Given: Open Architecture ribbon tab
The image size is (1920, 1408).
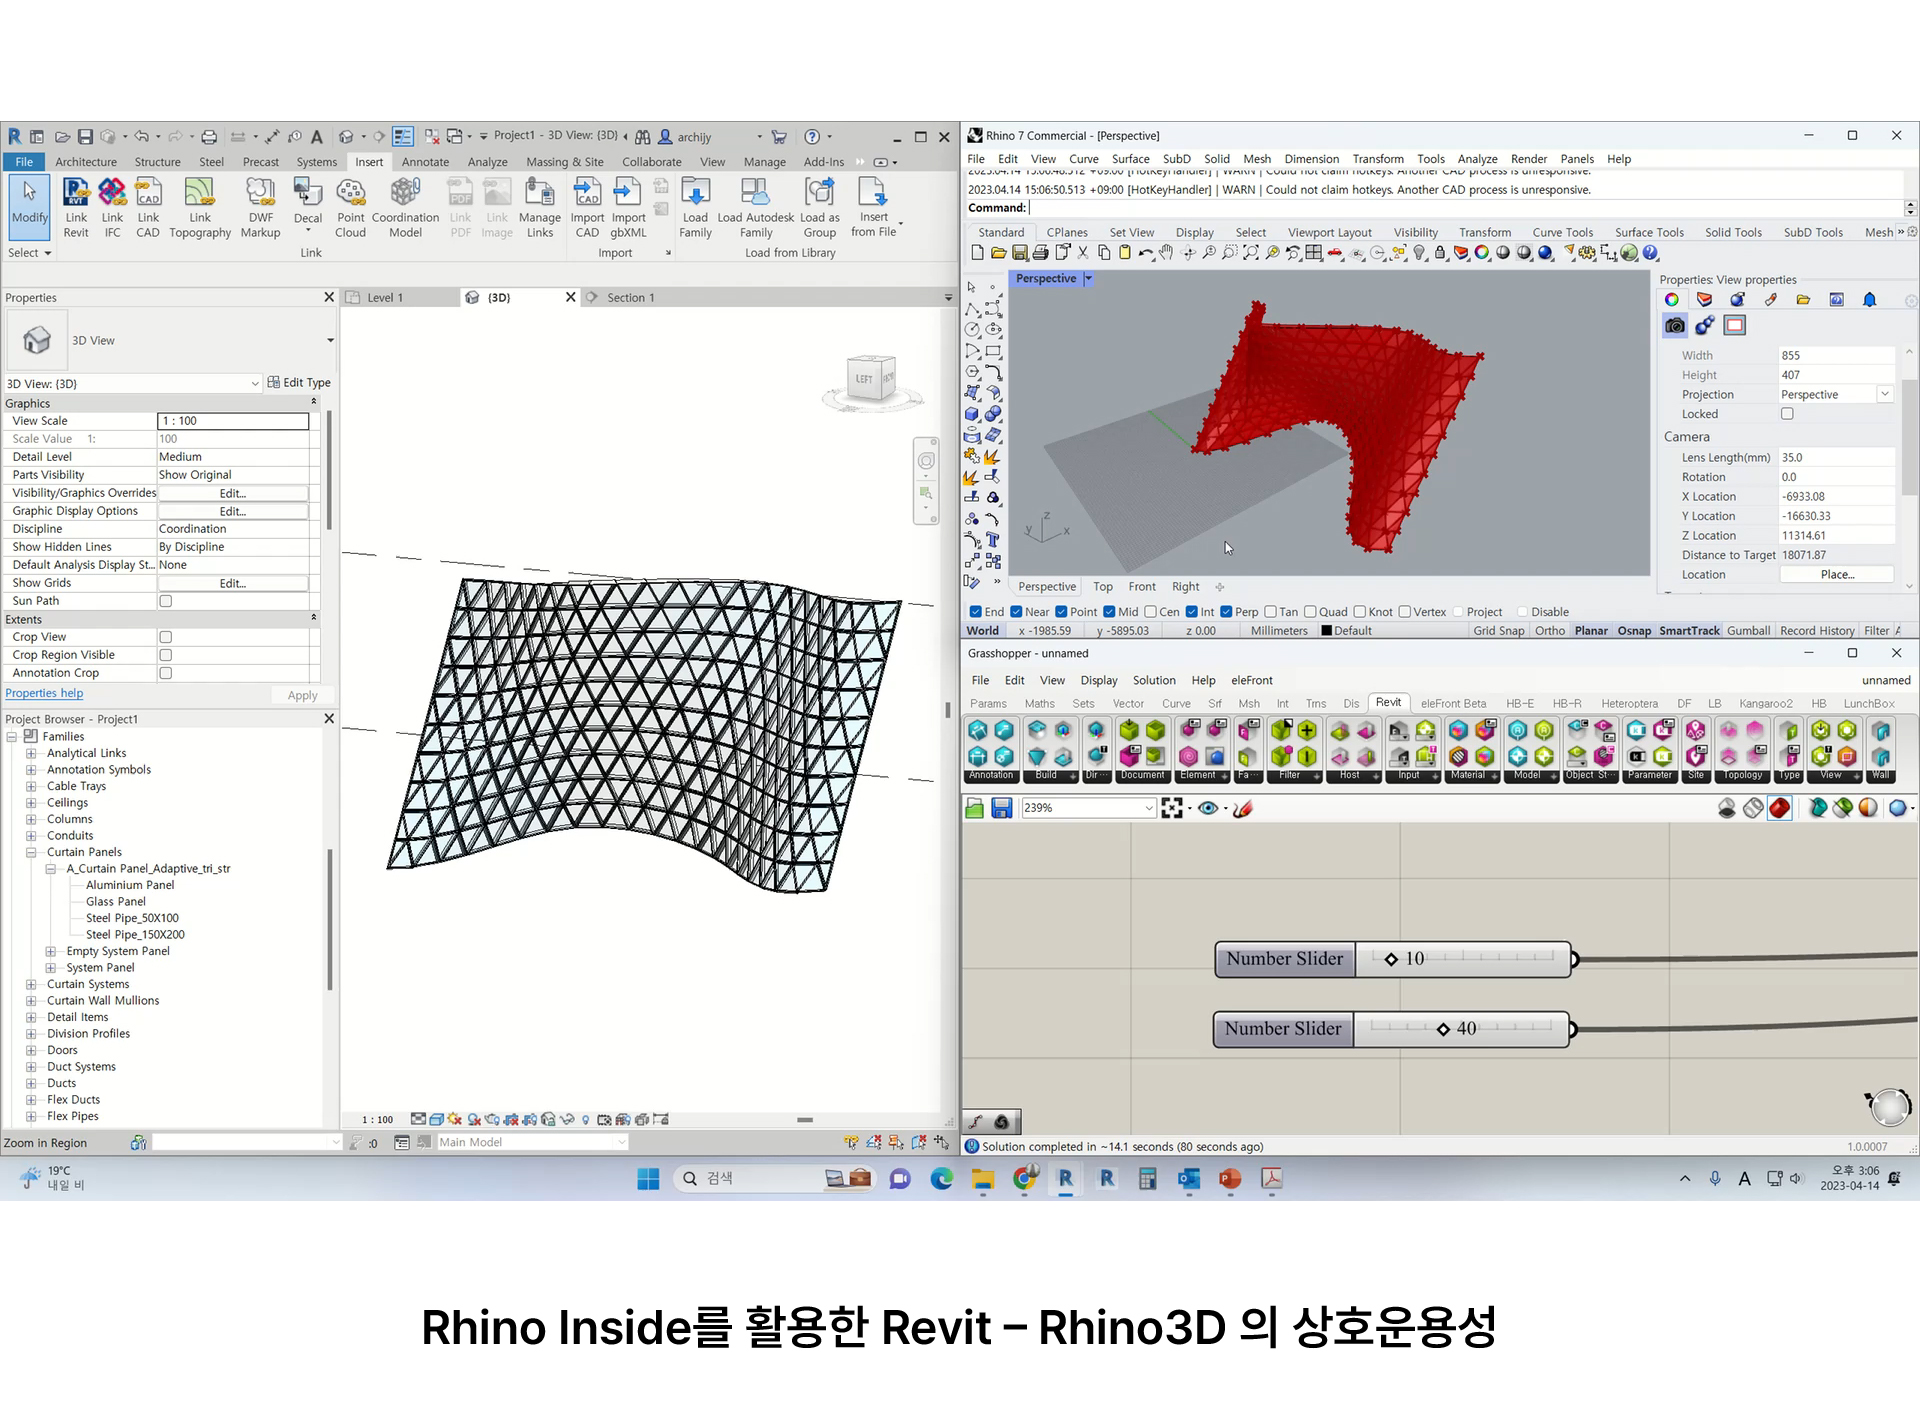Looking at the screenshot, I should [86, 162].
